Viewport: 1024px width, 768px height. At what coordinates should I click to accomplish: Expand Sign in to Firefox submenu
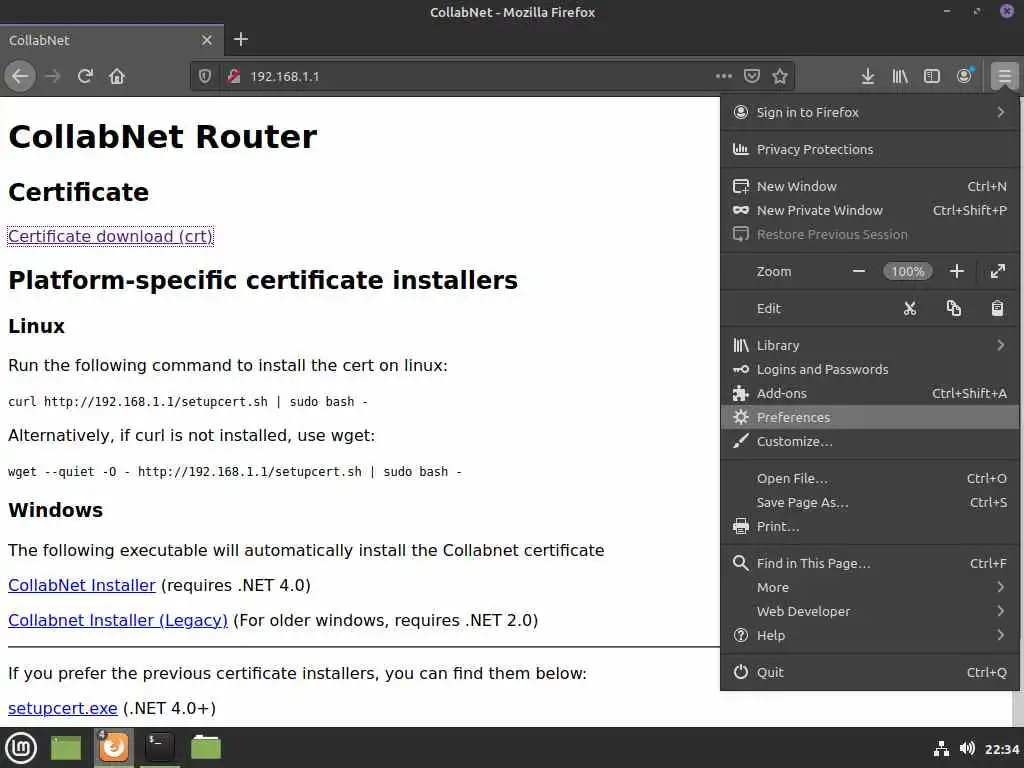[x=870, y=112]
